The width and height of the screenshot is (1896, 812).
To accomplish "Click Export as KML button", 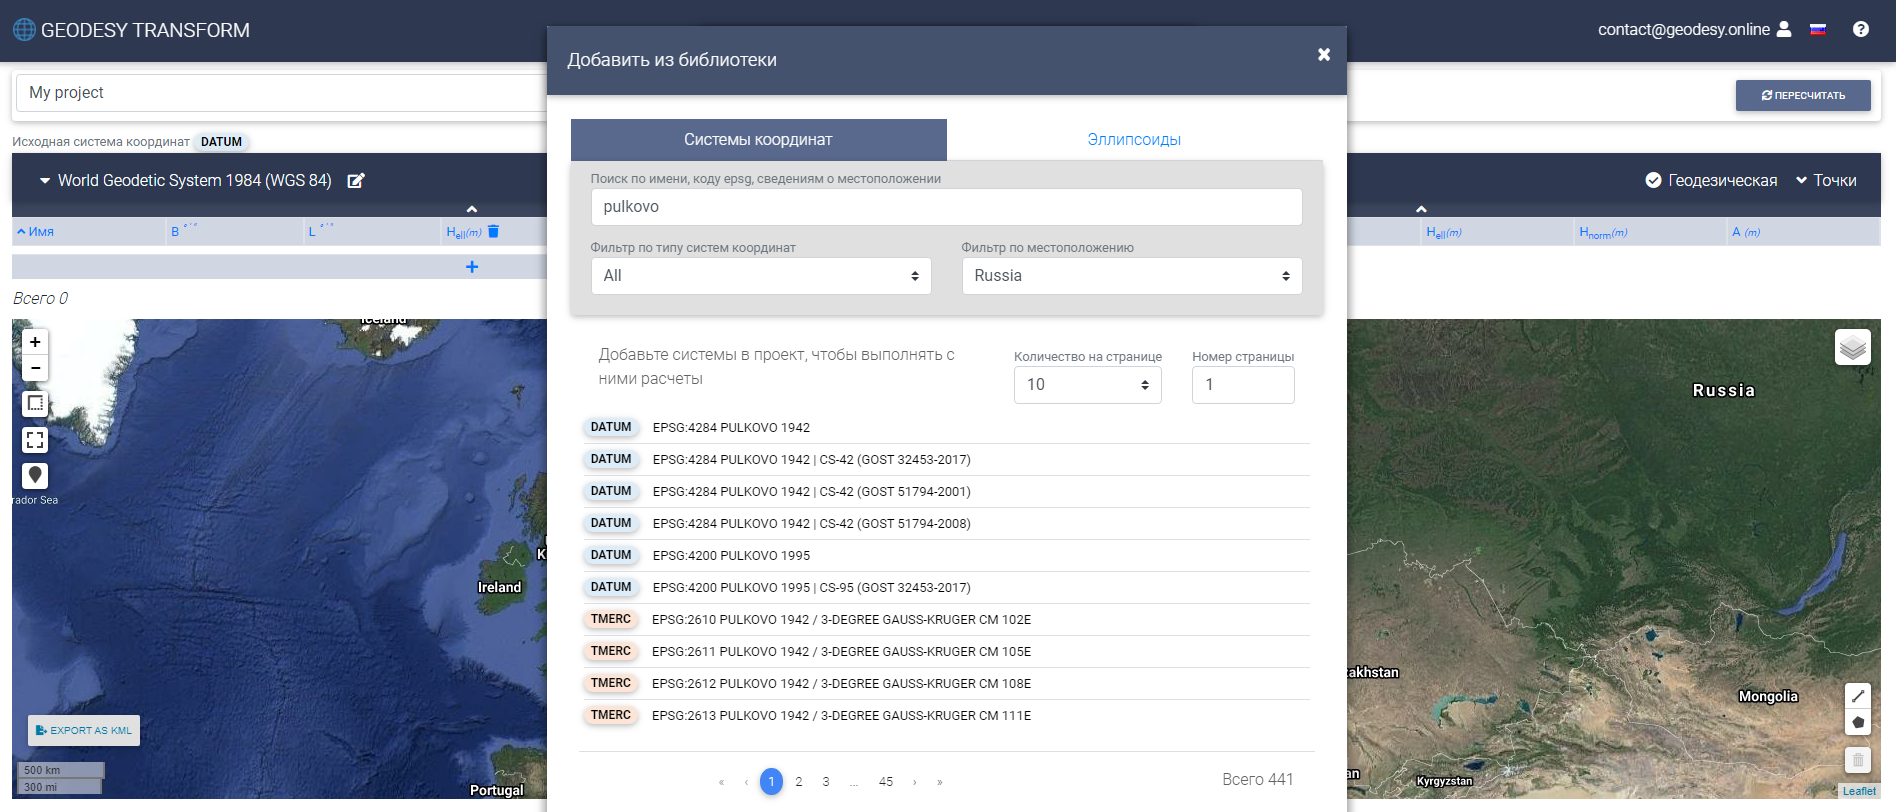I will pos(84,730).
